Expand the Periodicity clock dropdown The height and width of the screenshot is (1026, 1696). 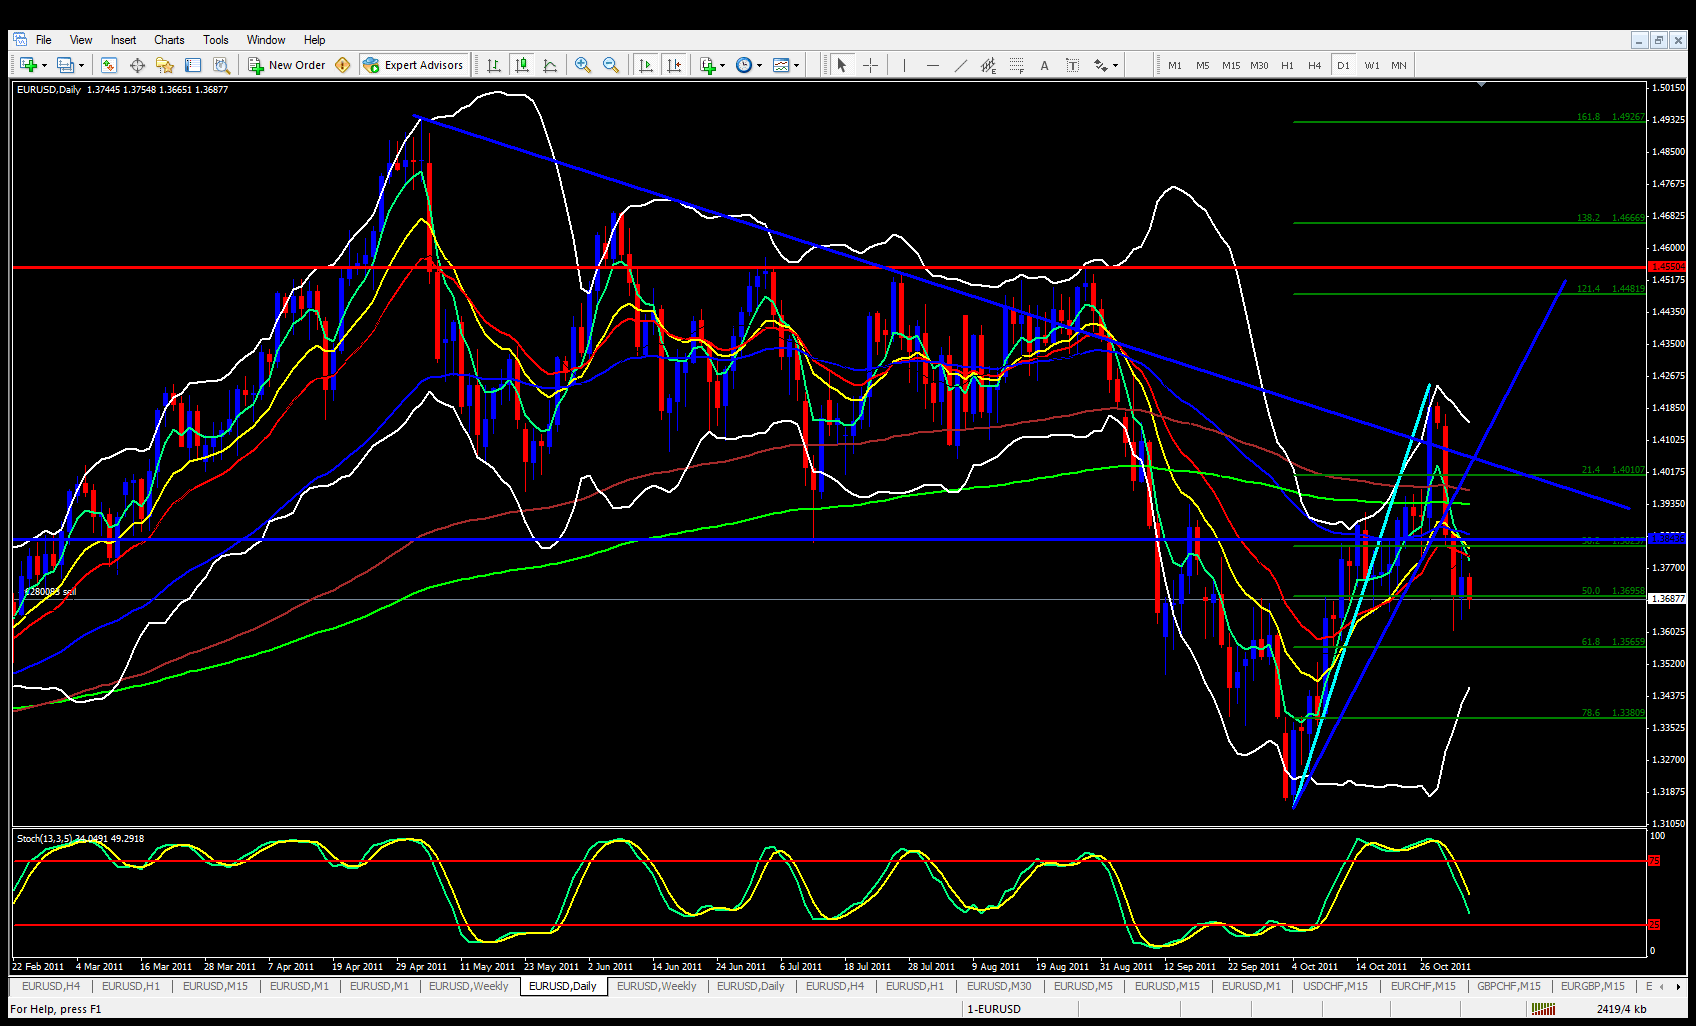point(748,65)
